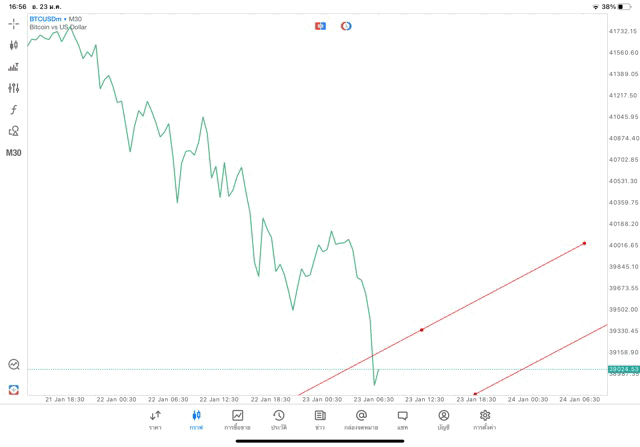Screen dimensions: 640x447
Task: Tap the red-blue clock icon above chart
Action: coord(346,25)
